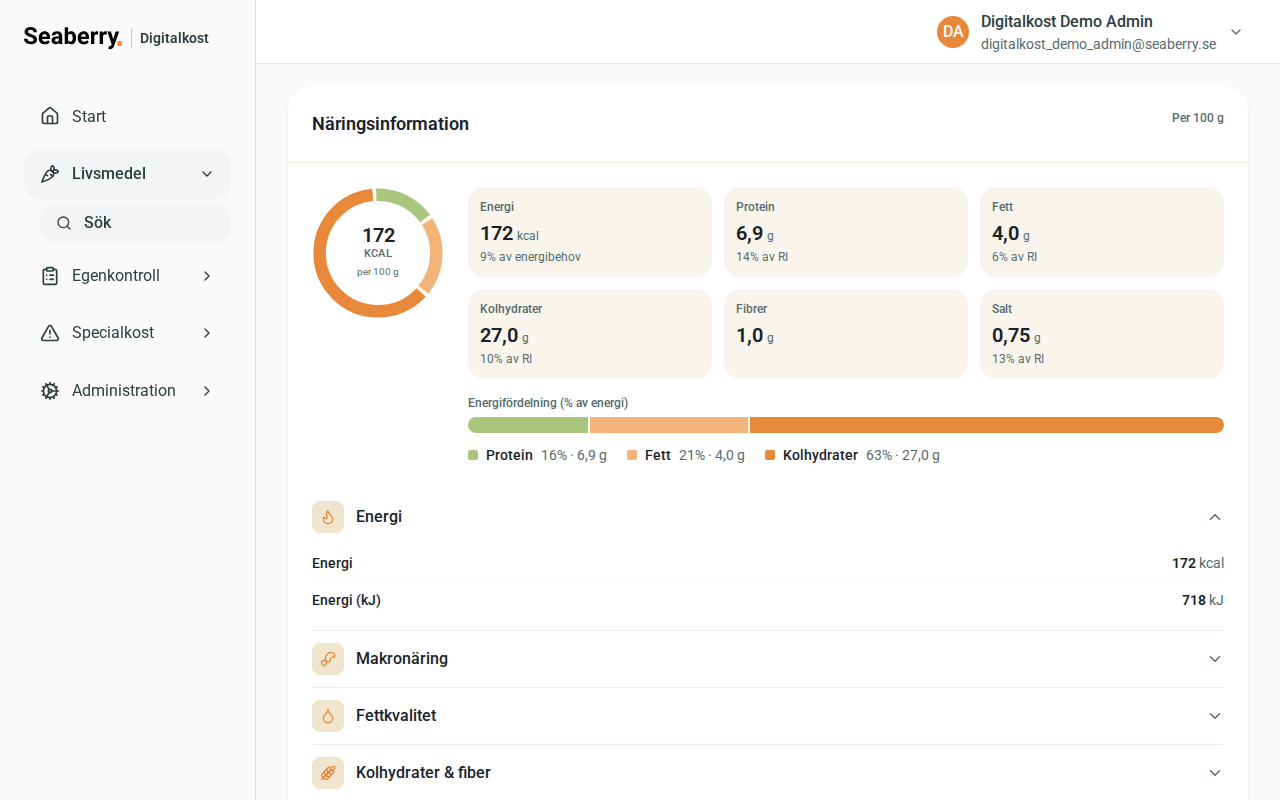Click light orange Fett bar segment
This screenshot has width=1280, height=800.
click(669, 425)
